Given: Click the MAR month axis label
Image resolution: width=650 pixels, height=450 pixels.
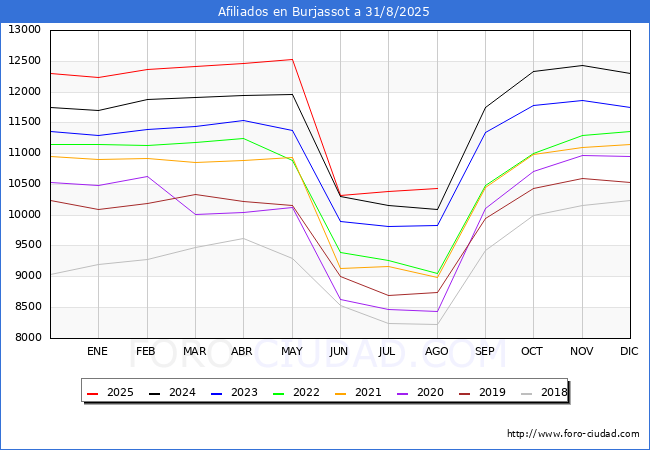Looking at the screenshot, I should 194,351.
